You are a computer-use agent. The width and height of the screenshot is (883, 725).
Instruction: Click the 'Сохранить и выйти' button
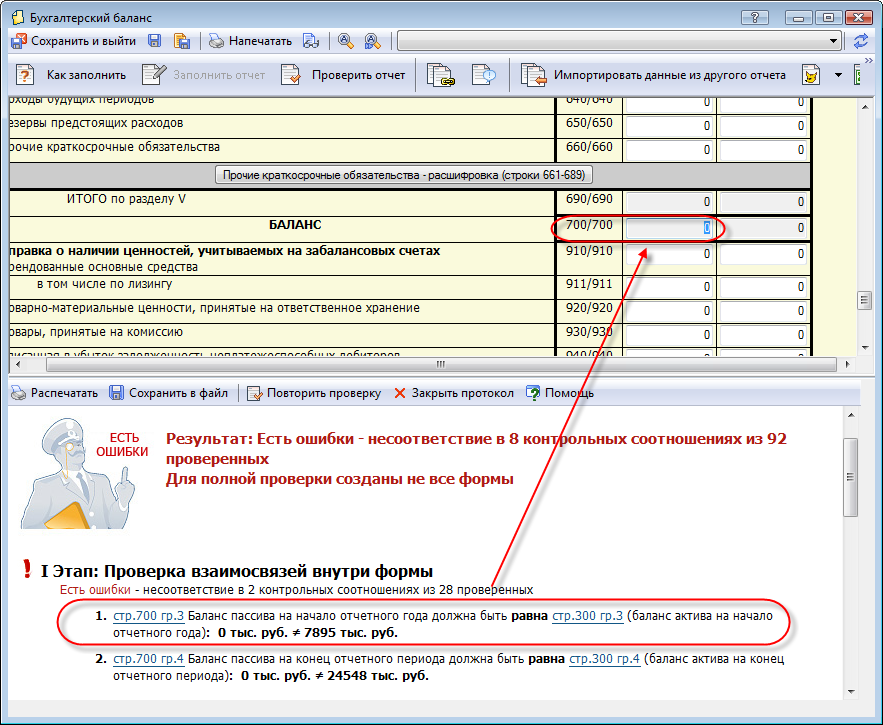point(74,41)
